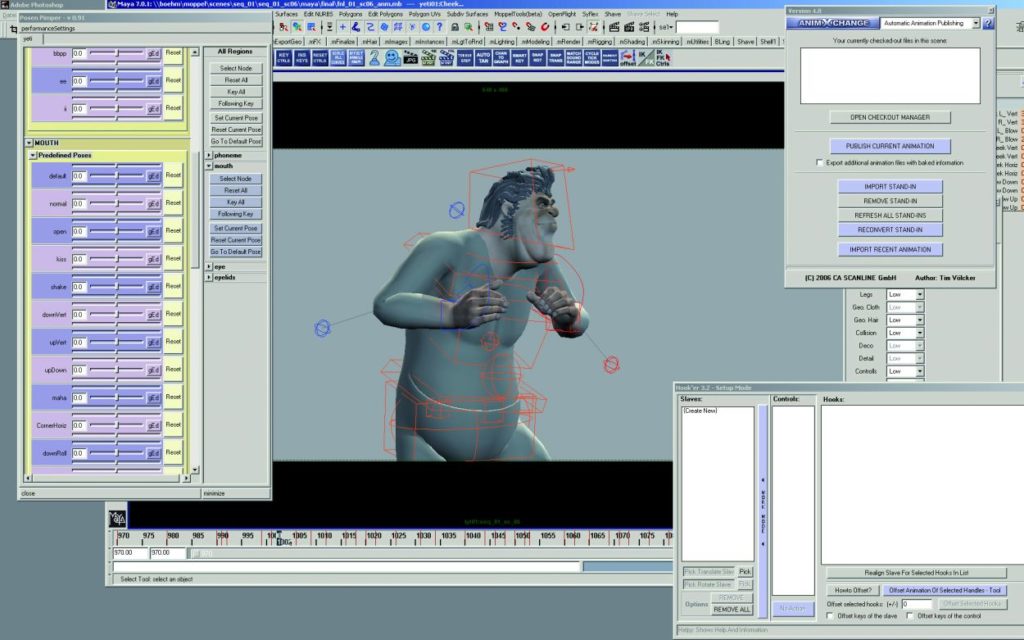The width and height of the screenshot is (1024, 640).
Task: Click the IK FK Ctrls shelf icon
Action: pyautogui.click(x=662, y=58)
